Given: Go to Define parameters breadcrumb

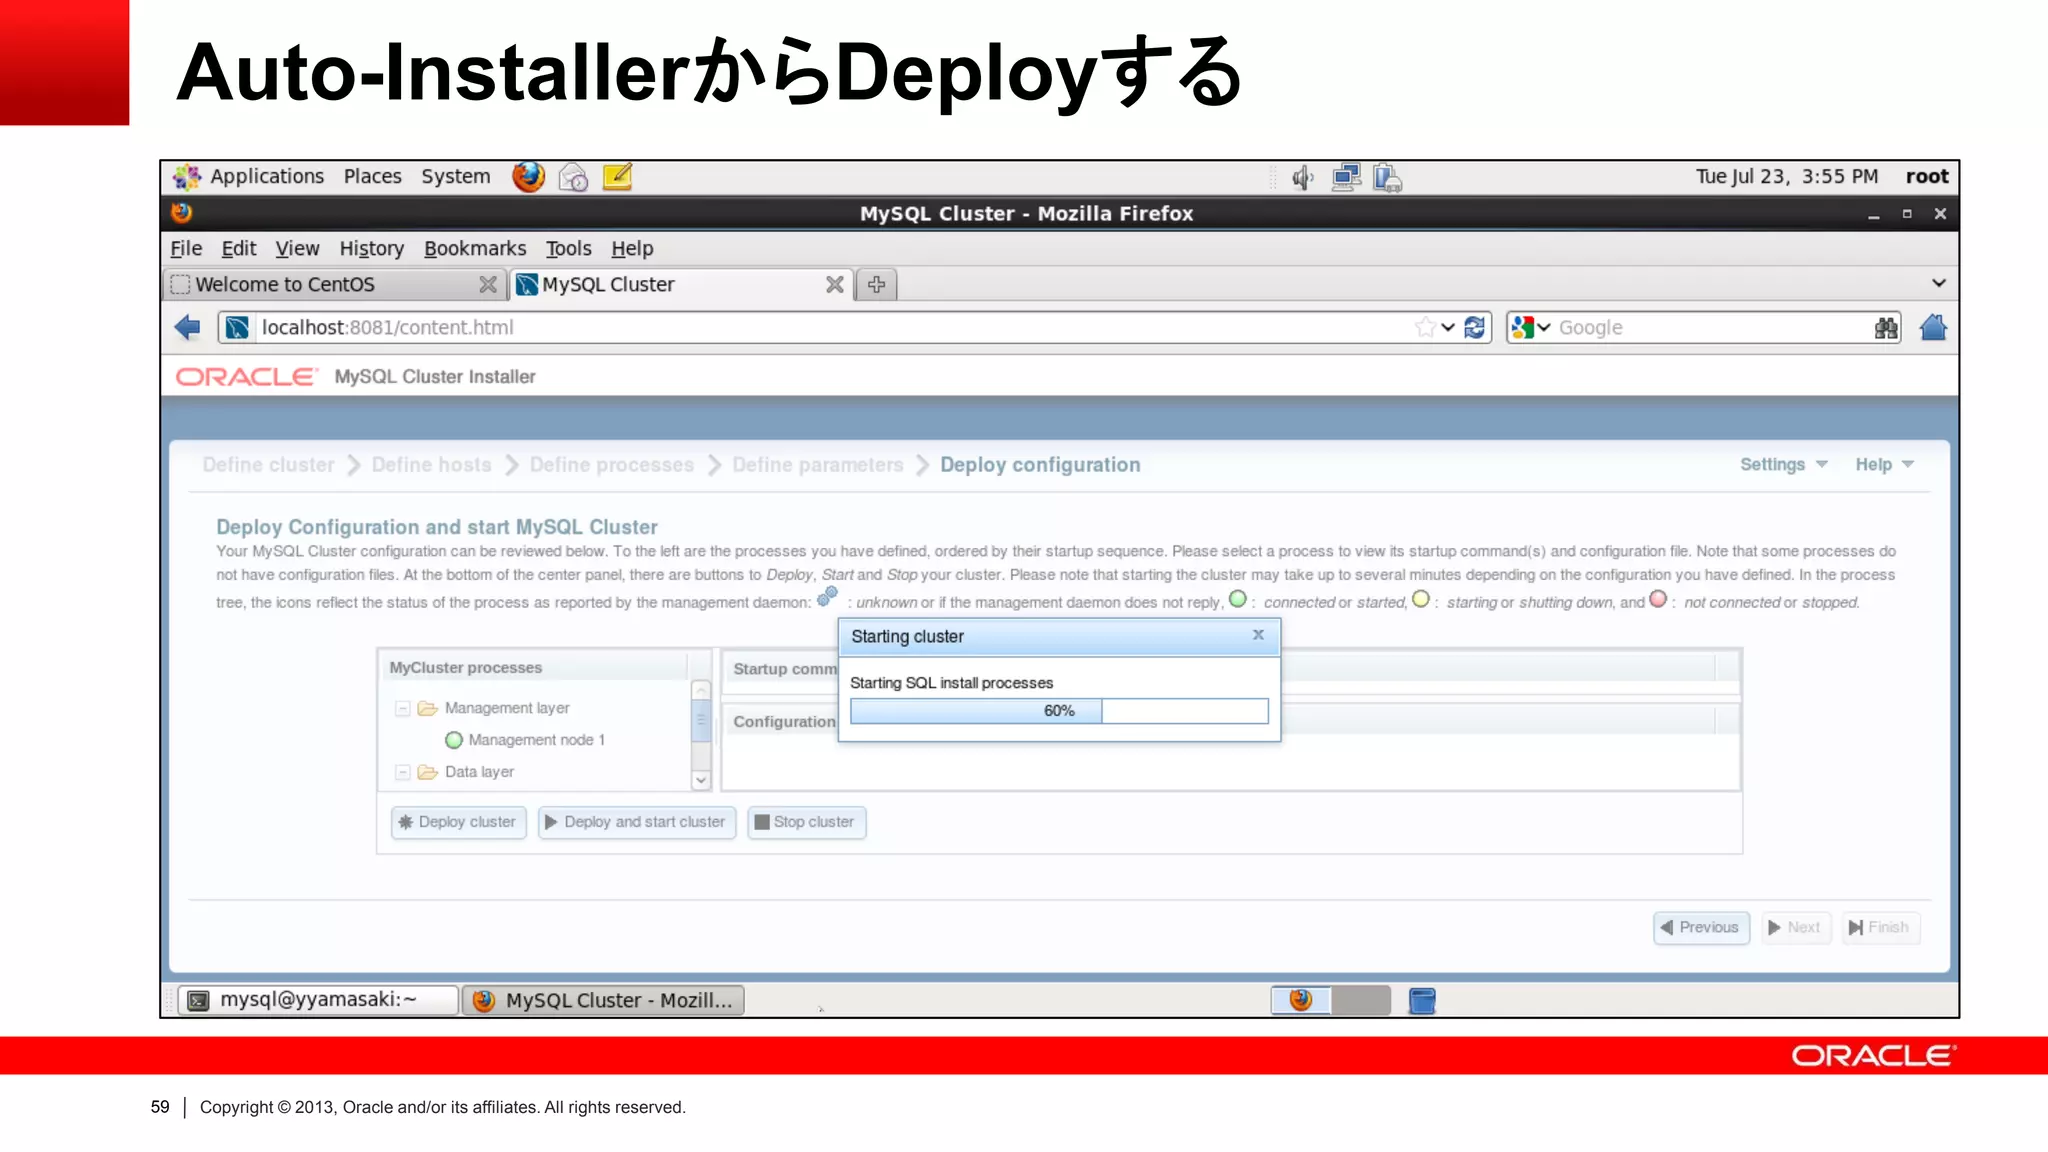Looking at the screenshot, I should pos(817,465).
